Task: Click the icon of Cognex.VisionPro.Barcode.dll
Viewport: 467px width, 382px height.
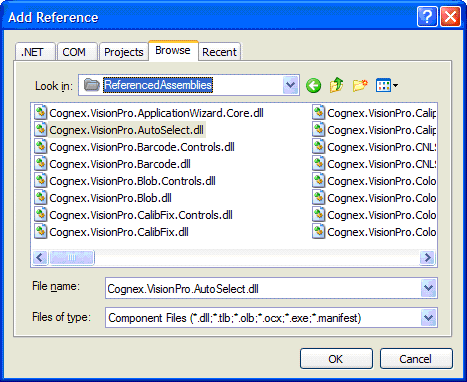Action: click(41, 164)
